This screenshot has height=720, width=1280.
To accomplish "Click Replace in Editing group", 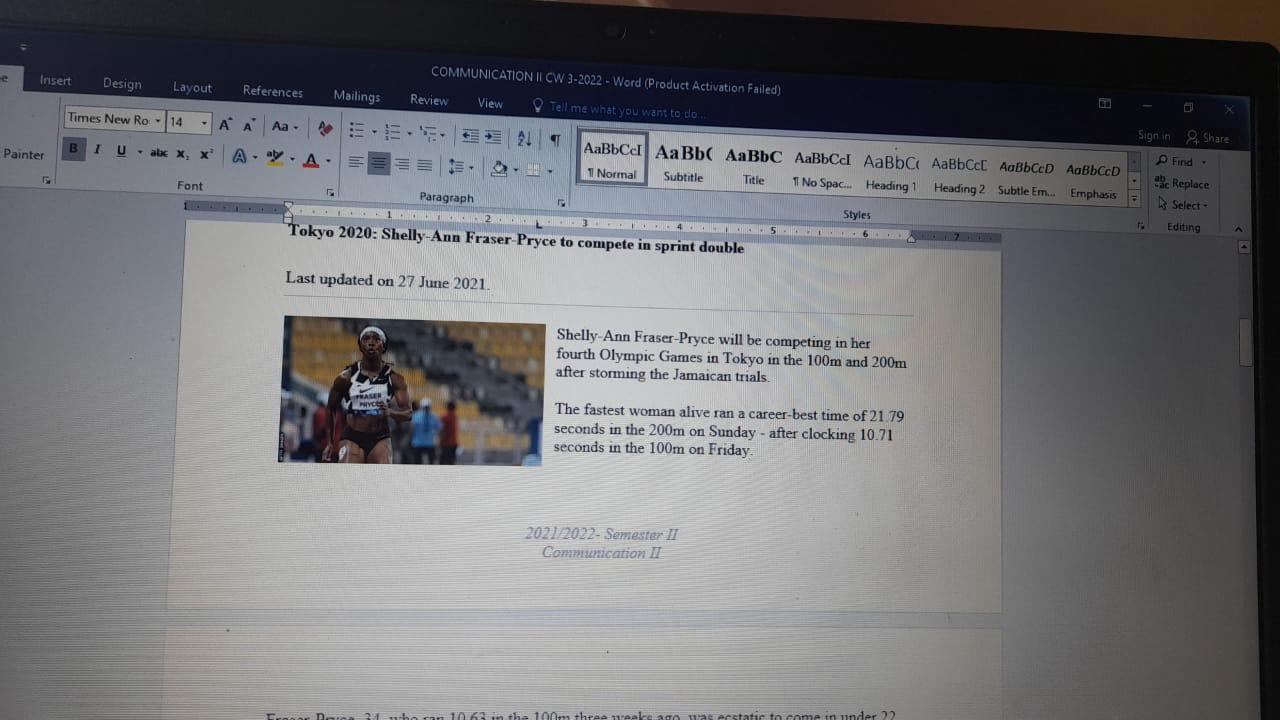I will point(1182,183).
